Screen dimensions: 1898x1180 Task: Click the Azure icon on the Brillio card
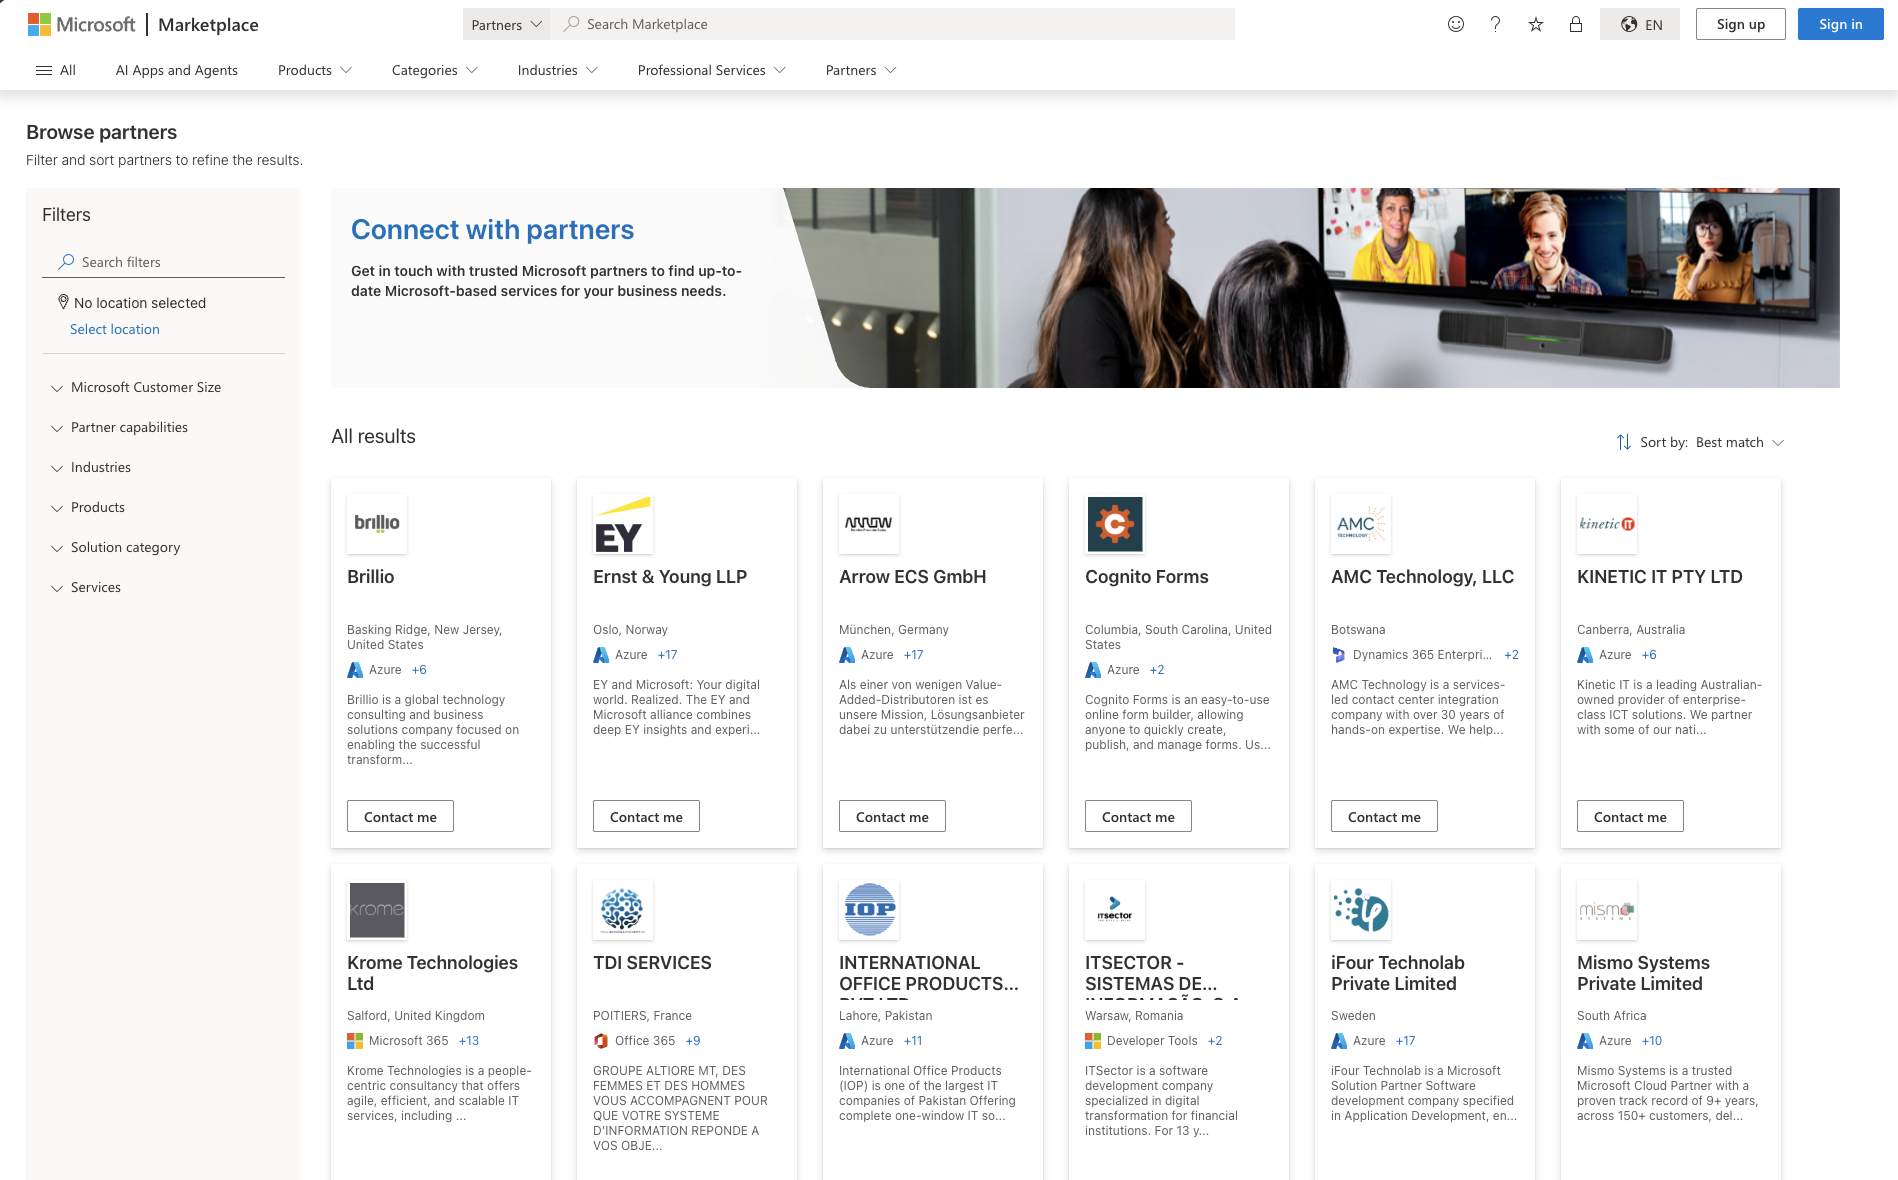(x=356, y=670)
